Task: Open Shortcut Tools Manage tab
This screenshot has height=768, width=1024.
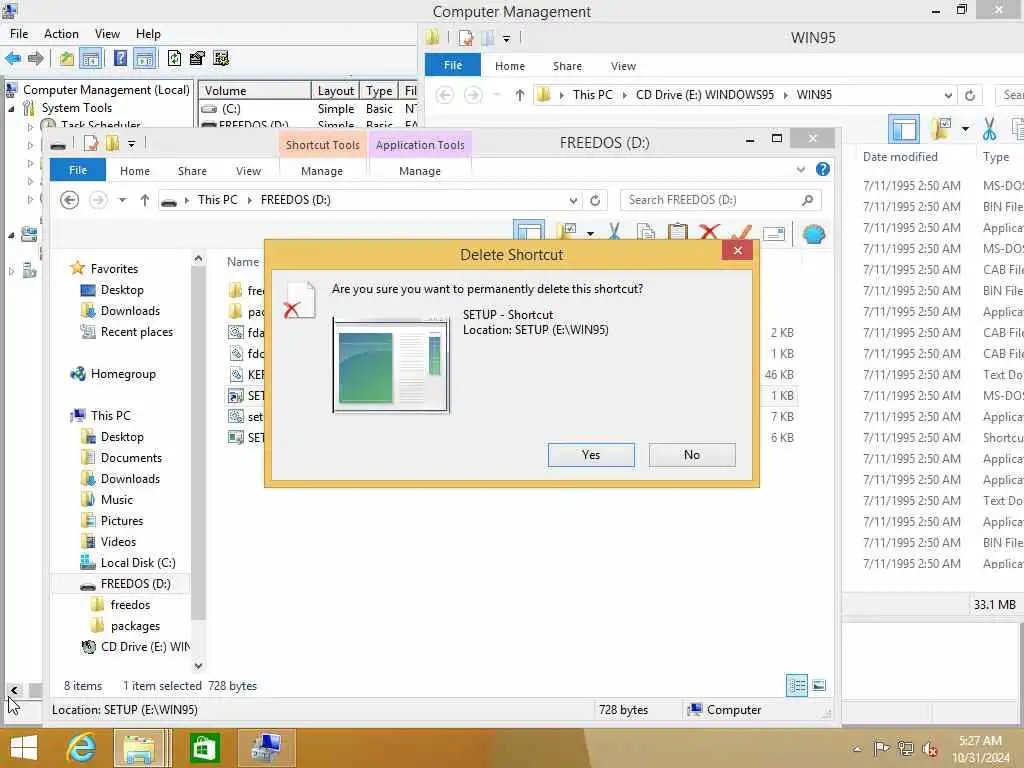Action: point(322,171)
